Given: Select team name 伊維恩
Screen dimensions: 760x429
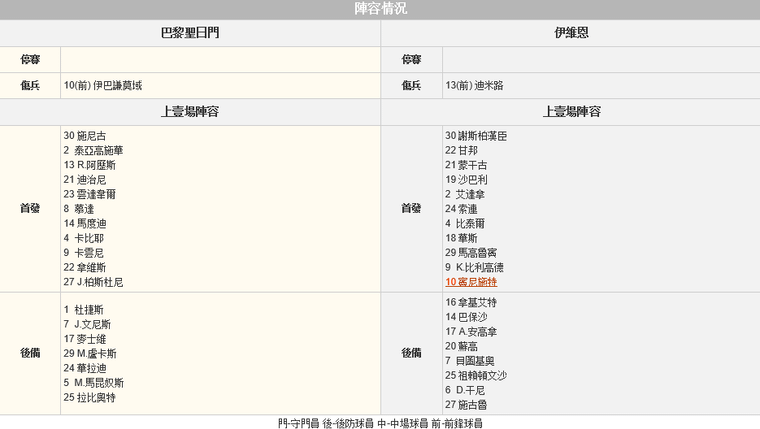Looking at the screenshot, I should coord(571,32).
